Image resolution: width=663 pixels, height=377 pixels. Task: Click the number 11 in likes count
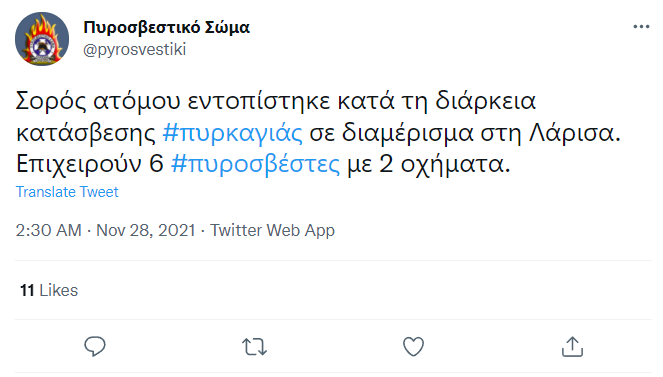[27, 290]
